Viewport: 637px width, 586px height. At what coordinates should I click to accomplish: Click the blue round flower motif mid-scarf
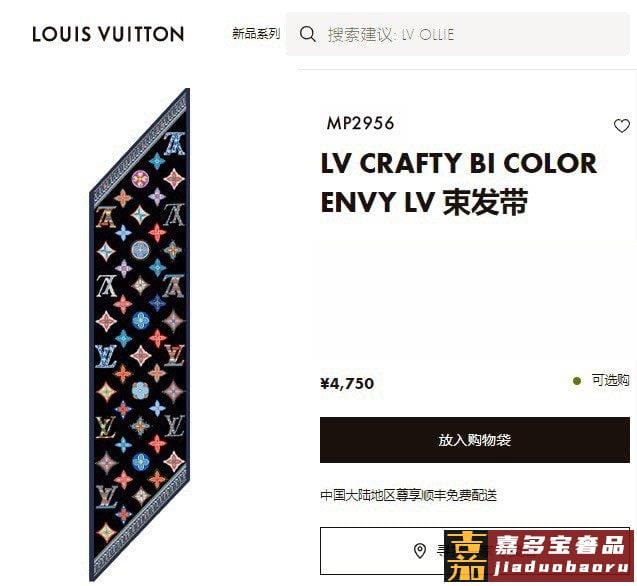[141, 321]
